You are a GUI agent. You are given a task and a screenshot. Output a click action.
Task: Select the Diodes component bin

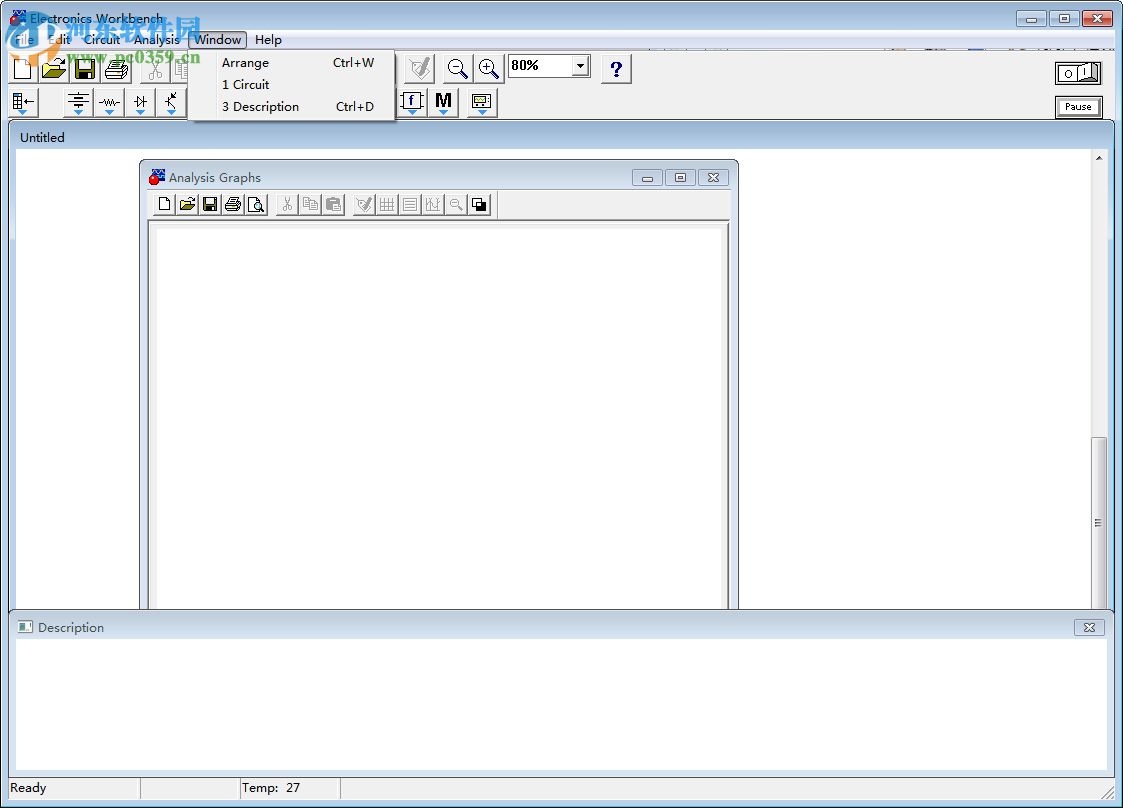point(139,100)
